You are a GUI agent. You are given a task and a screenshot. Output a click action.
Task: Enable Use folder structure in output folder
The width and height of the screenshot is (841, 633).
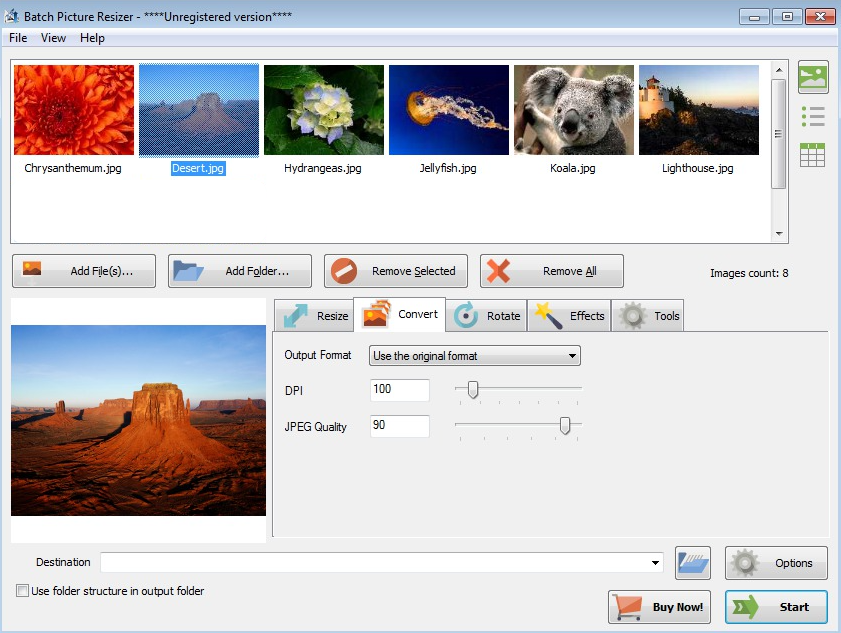pyautogui.click(x=23, y=591)
